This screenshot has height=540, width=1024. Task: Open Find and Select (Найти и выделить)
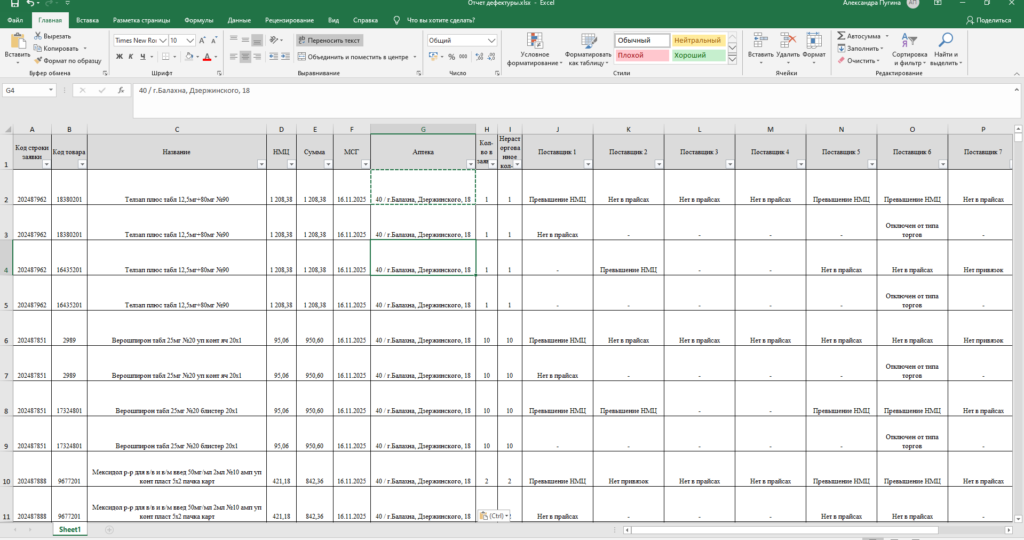(x=945, y=49)
